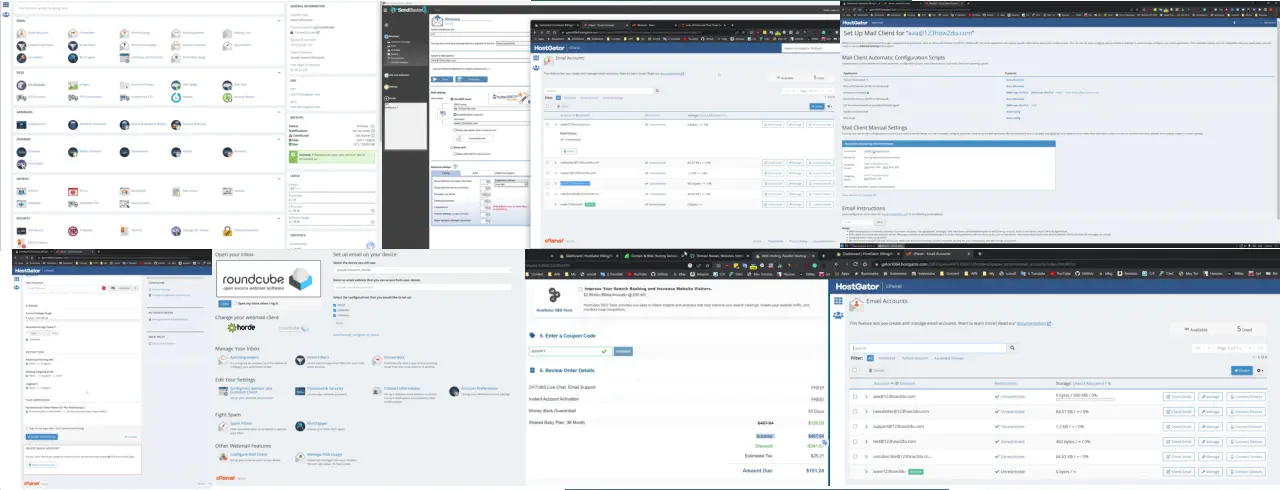Viewport: 1280px width, 490px height.
Task: Toggle the Calendar configuration checkbox
Action: click(x=336, y=312)
